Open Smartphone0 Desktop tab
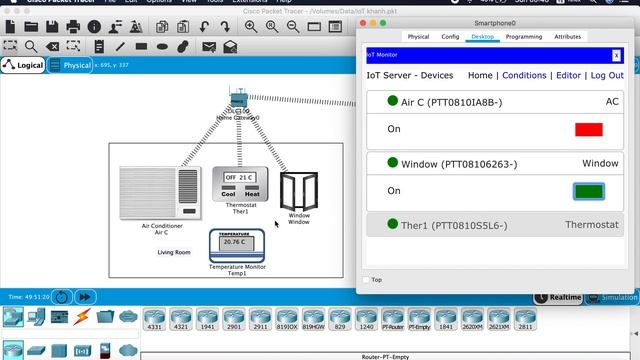640x360 pixels. [x=482, y=37]
